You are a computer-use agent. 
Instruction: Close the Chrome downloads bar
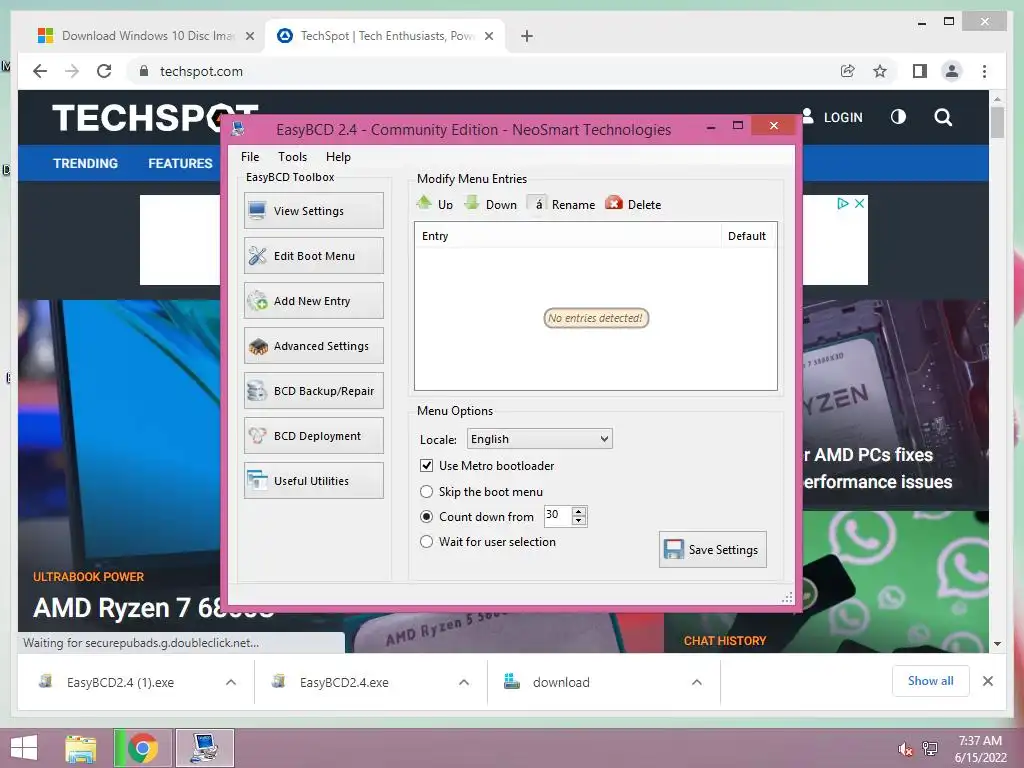tap(987, 681)
